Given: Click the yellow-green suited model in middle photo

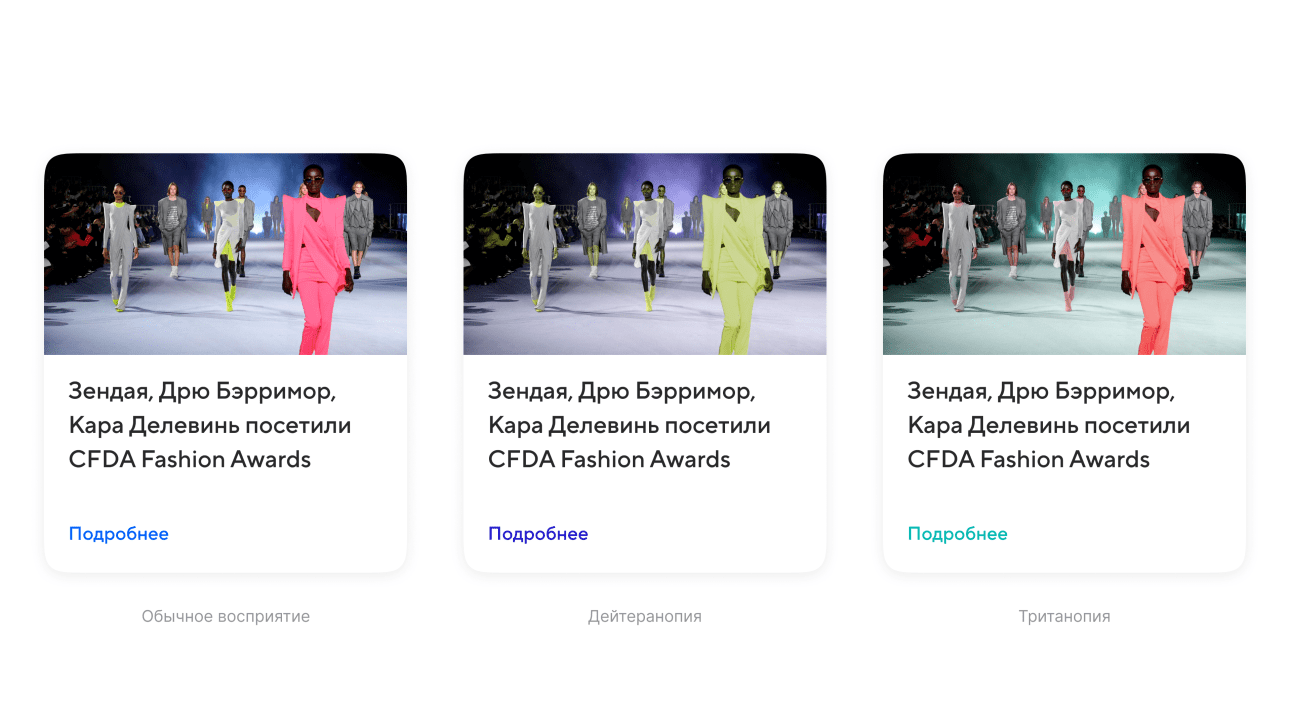Looking at the screenshot, I should tap(736, 262).
